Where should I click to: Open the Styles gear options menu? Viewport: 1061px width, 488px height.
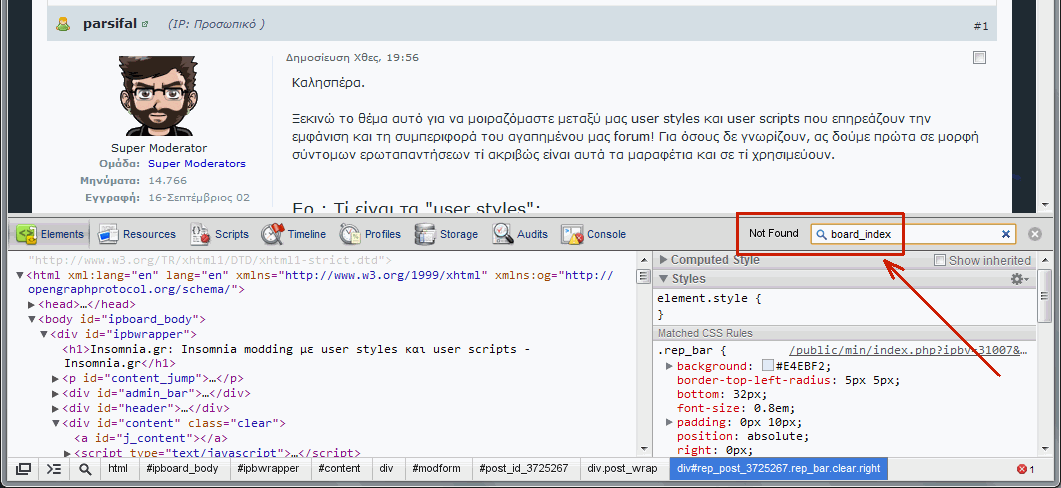tap(1019, 279)
